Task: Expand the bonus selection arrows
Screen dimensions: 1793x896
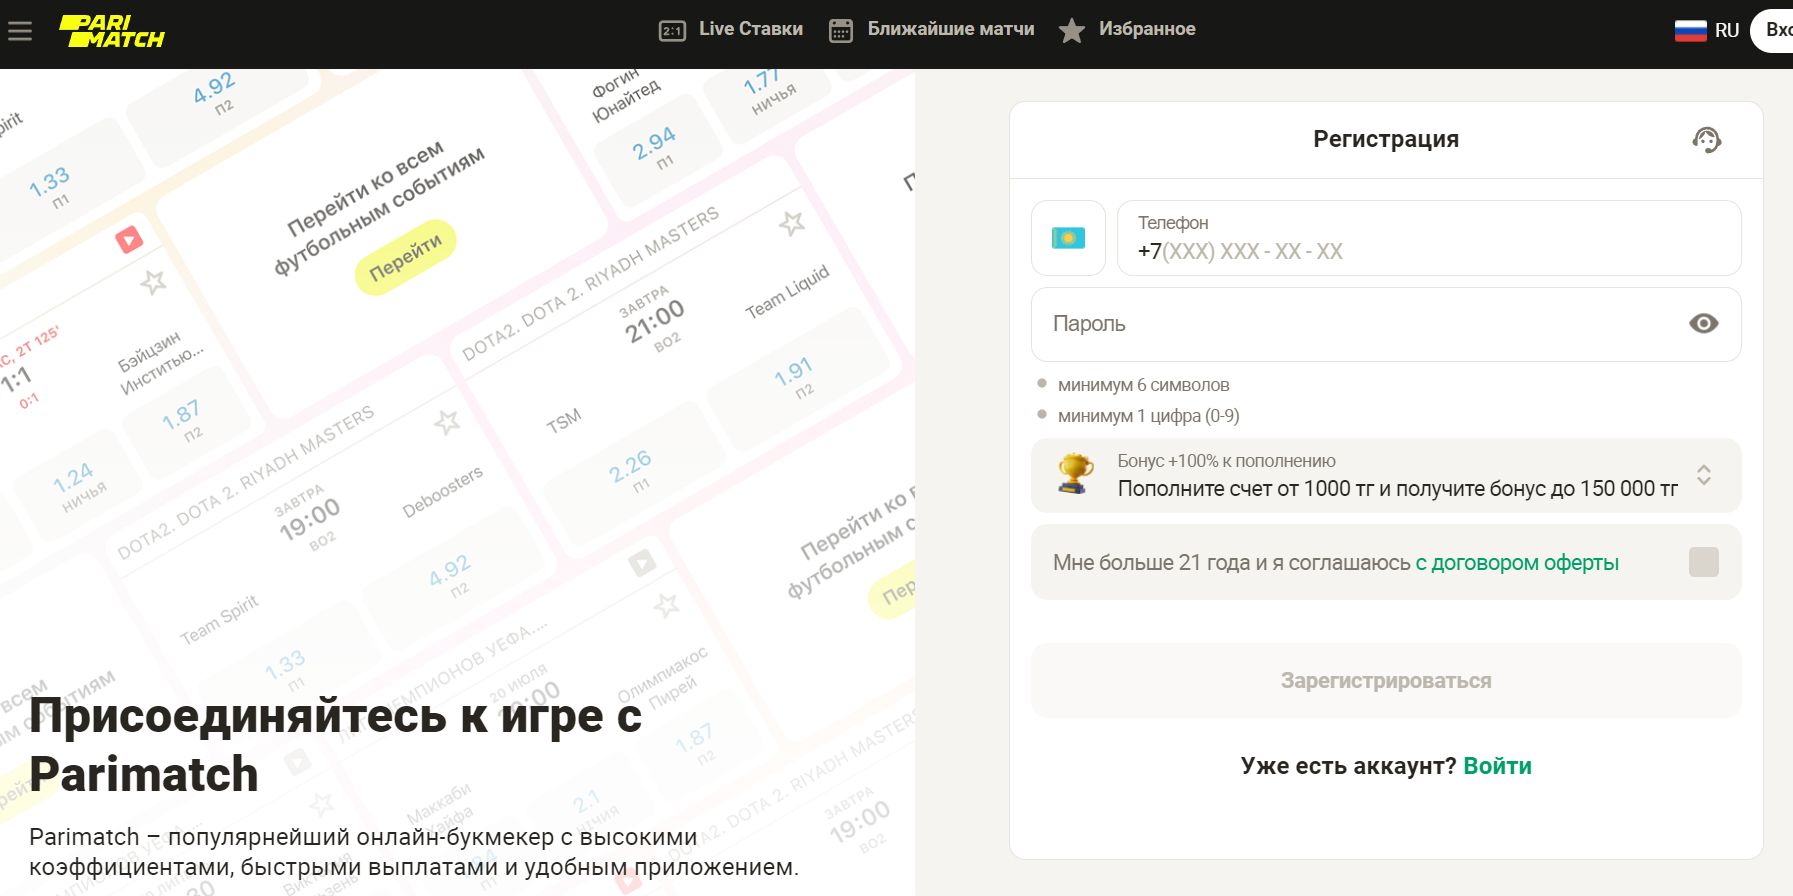Action: point(1704,475)
